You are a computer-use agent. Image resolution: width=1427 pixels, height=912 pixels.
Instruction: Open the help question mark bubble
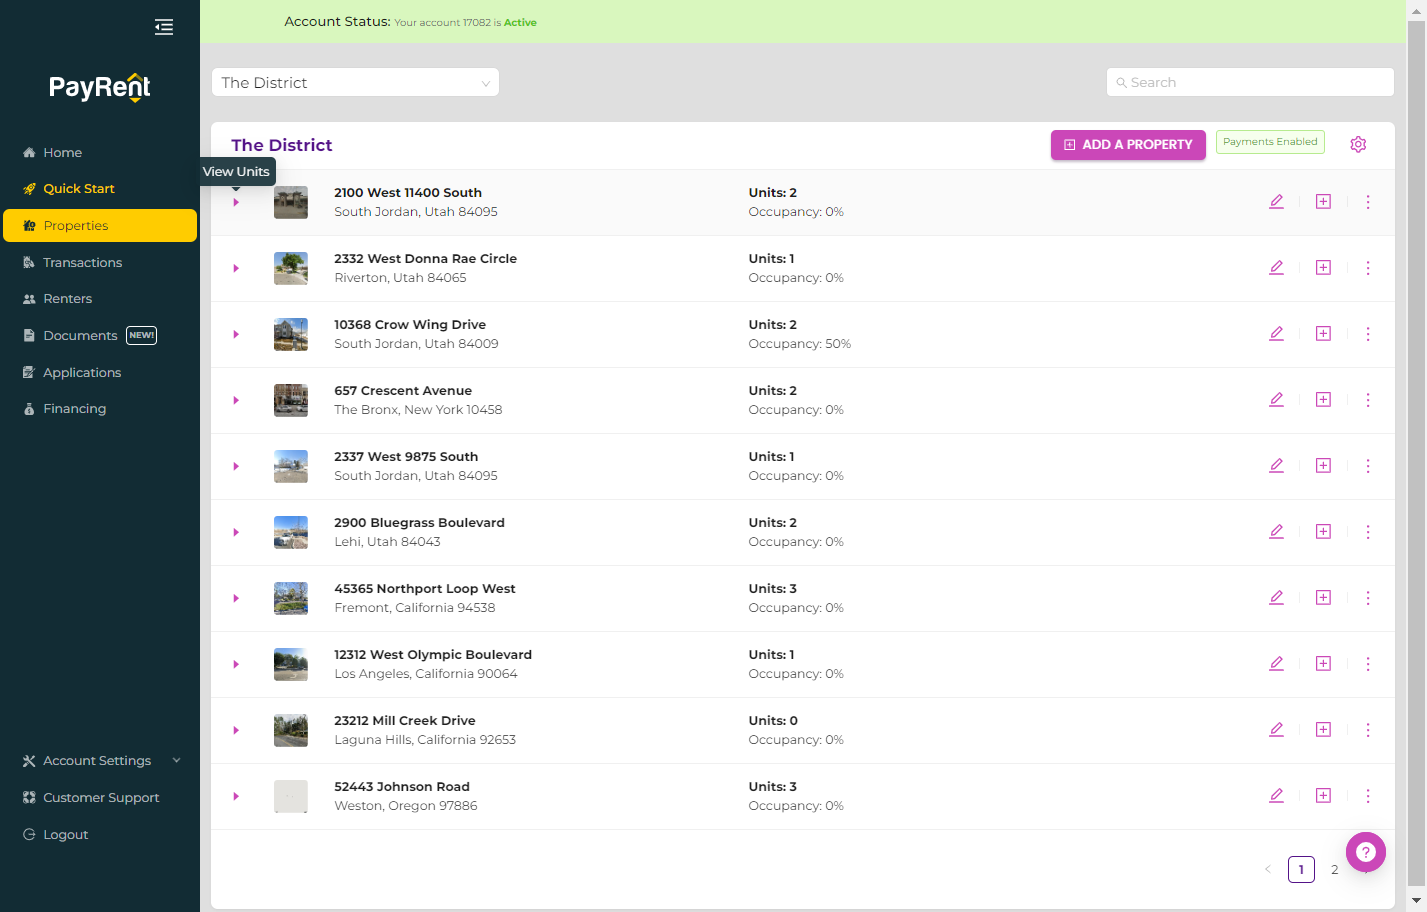[1366, 853]
